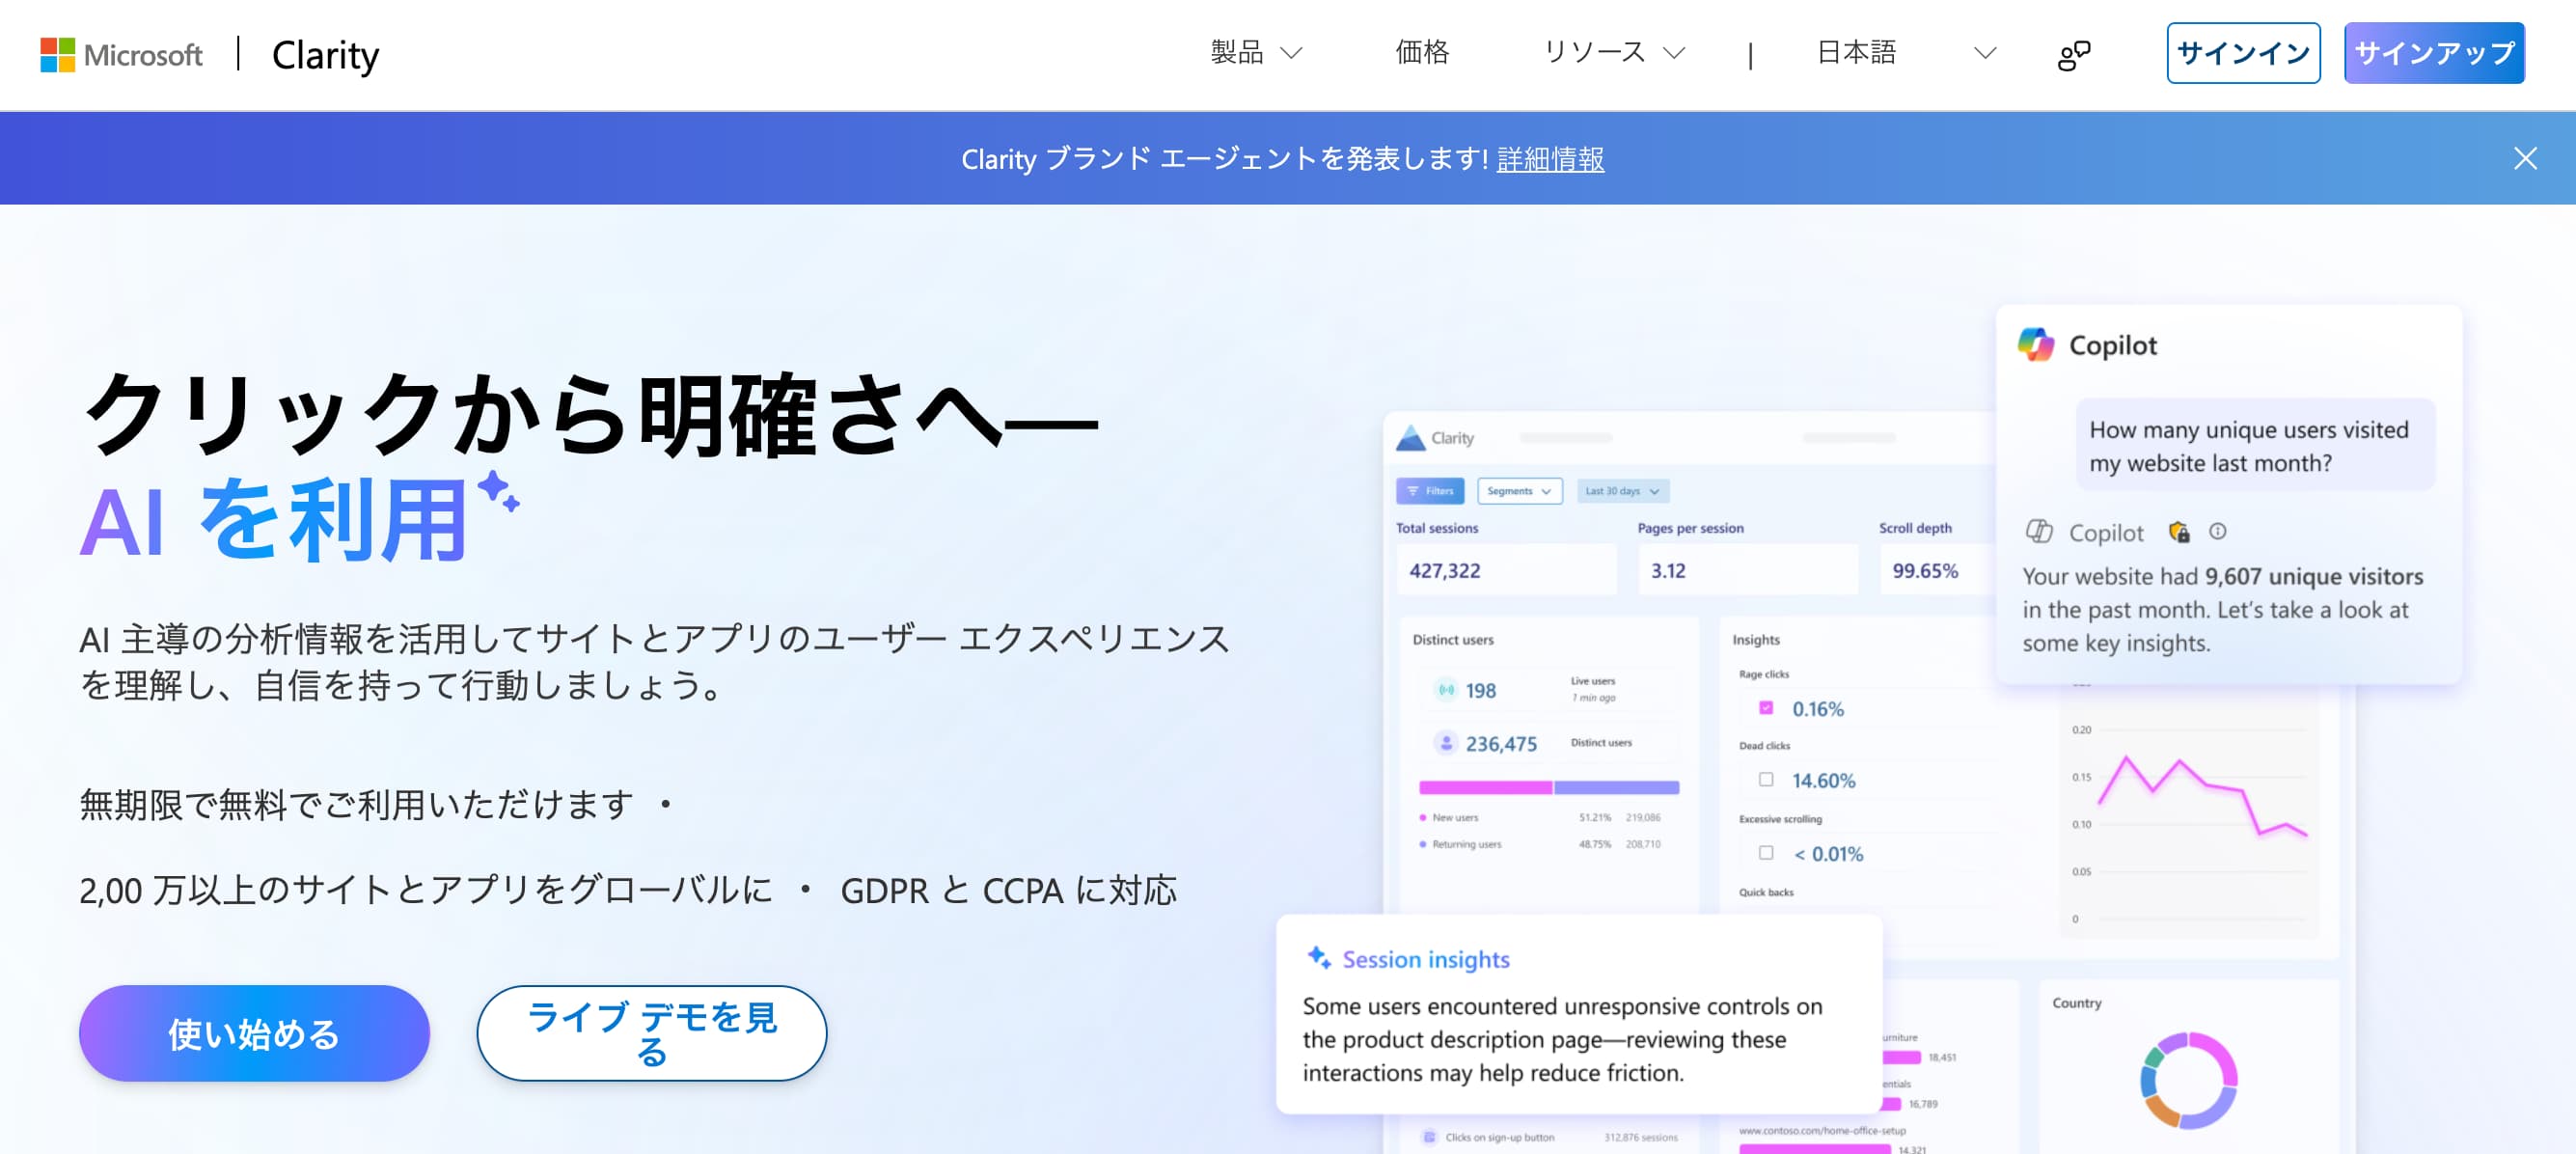
Task: Open the Clarity home link
Action: point(325,55)
